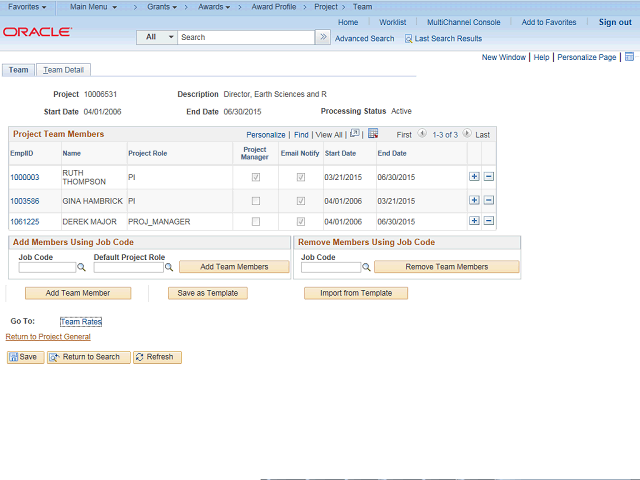The height and width of the screenshot is (480, 640).
Task: Open the Help link
Action: coord(541,57)
